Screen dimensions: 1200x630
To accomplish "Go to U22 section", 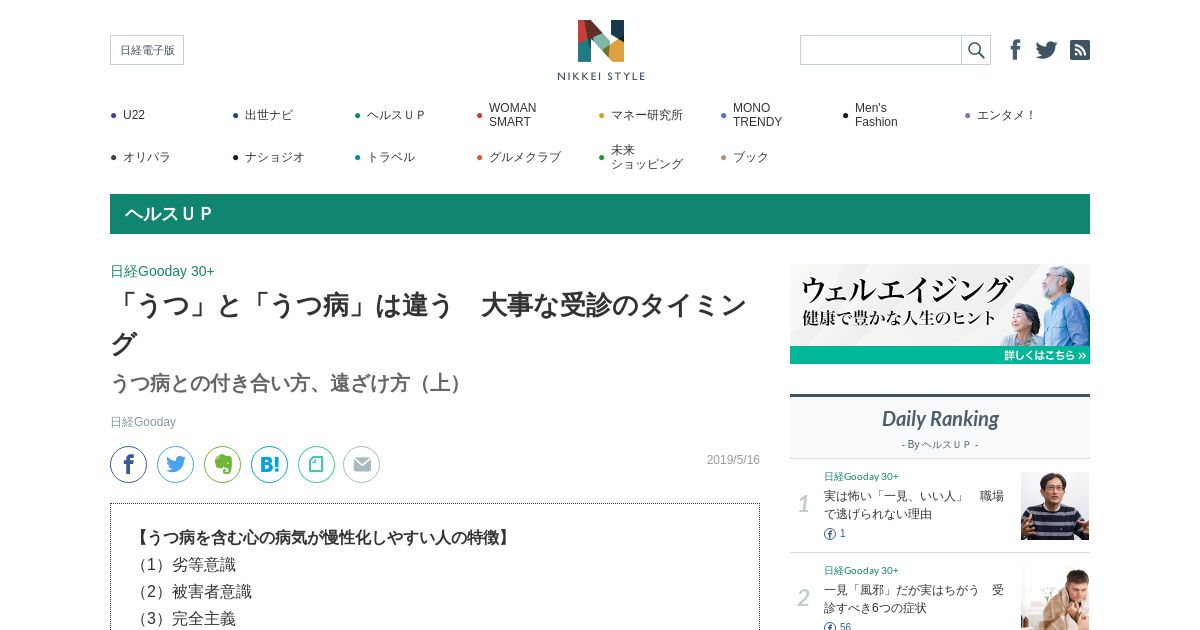I will point(134,115).
